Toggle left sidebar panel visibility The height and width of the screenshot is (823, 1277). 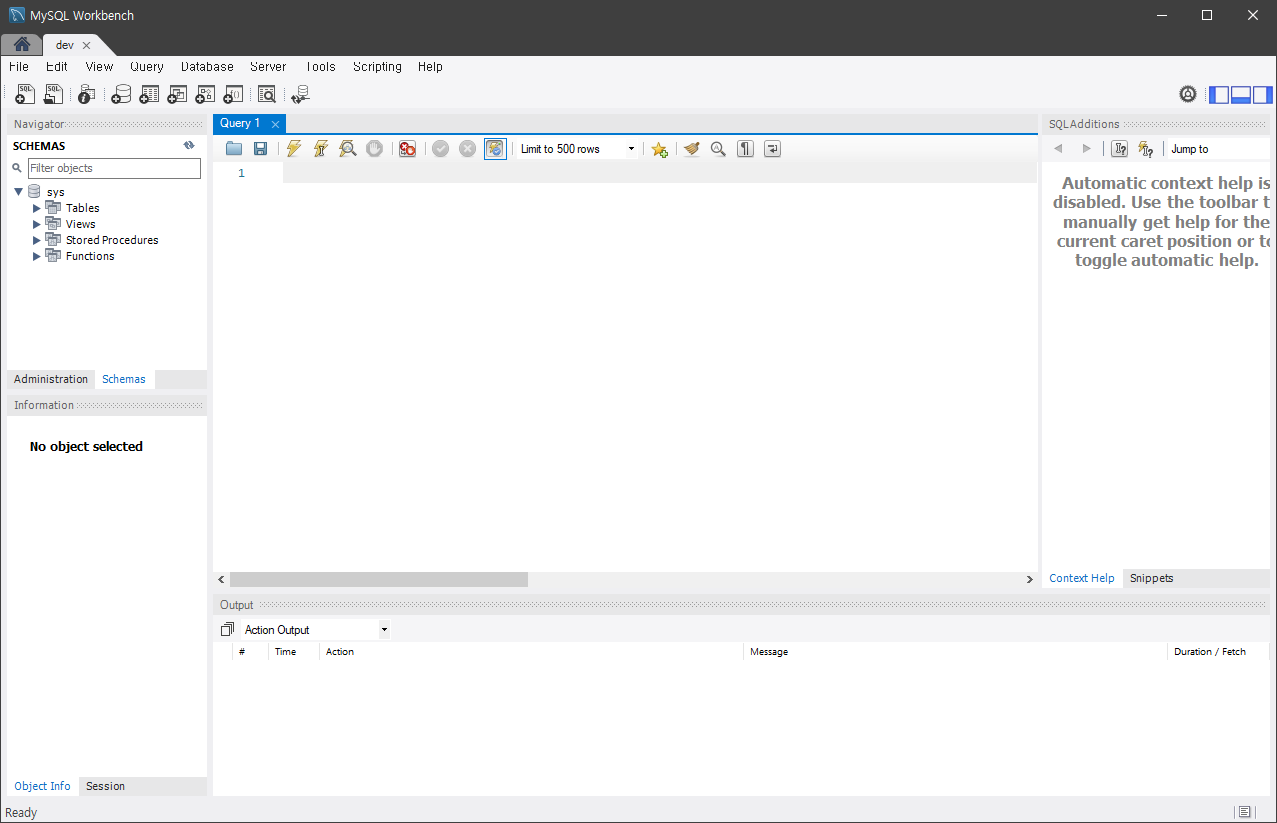coord(1219,95)
